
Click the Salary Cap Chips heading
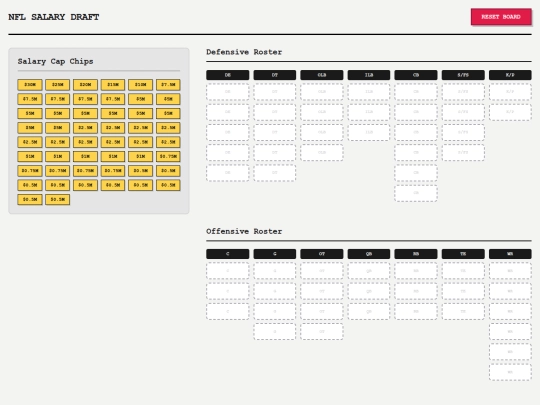[55, 61]
